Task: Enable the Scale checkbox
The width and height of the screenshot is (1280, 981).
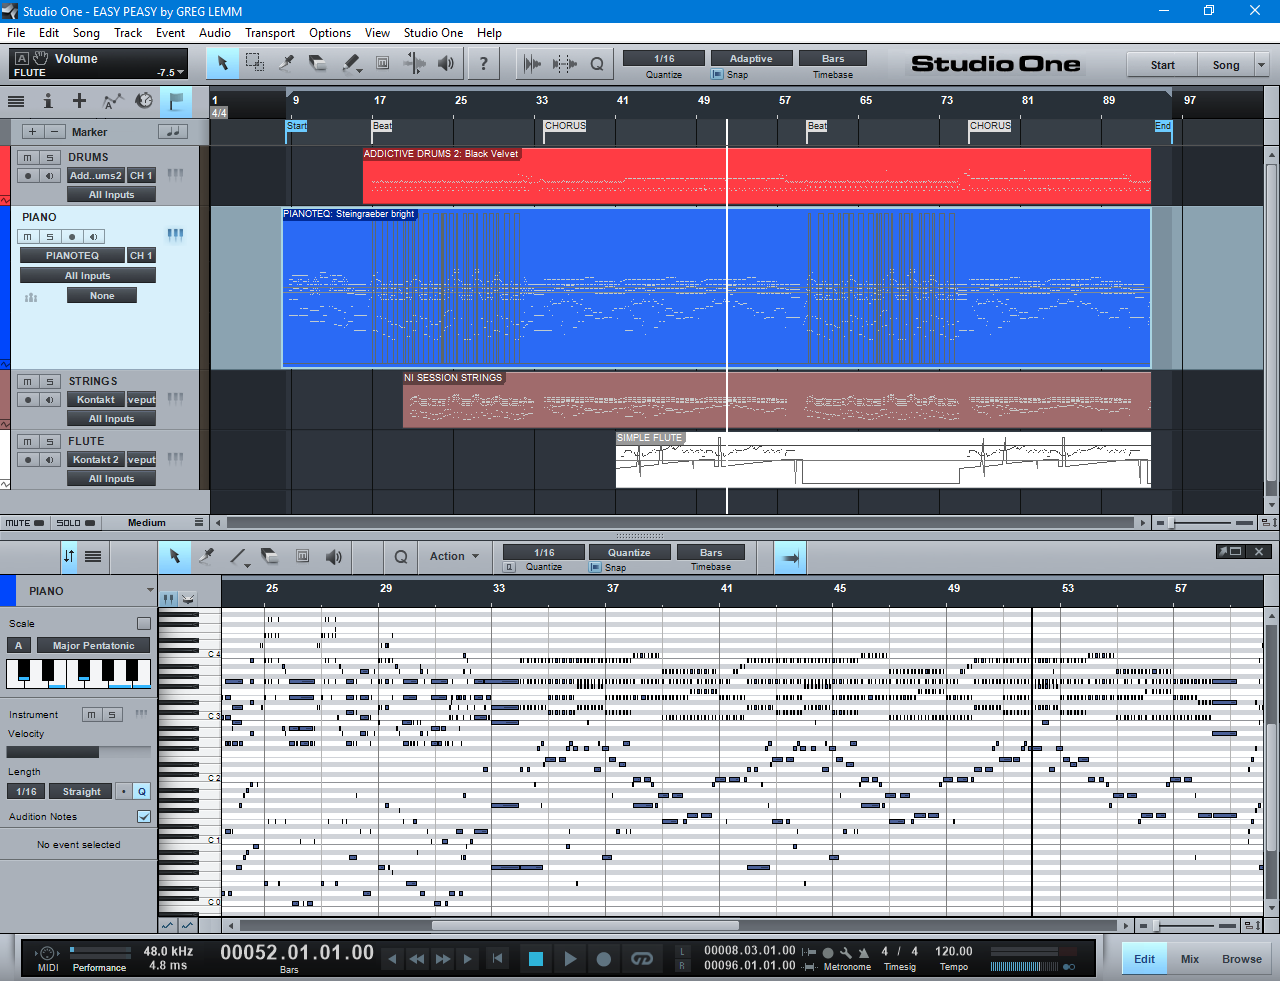Action: coord(144,623)
